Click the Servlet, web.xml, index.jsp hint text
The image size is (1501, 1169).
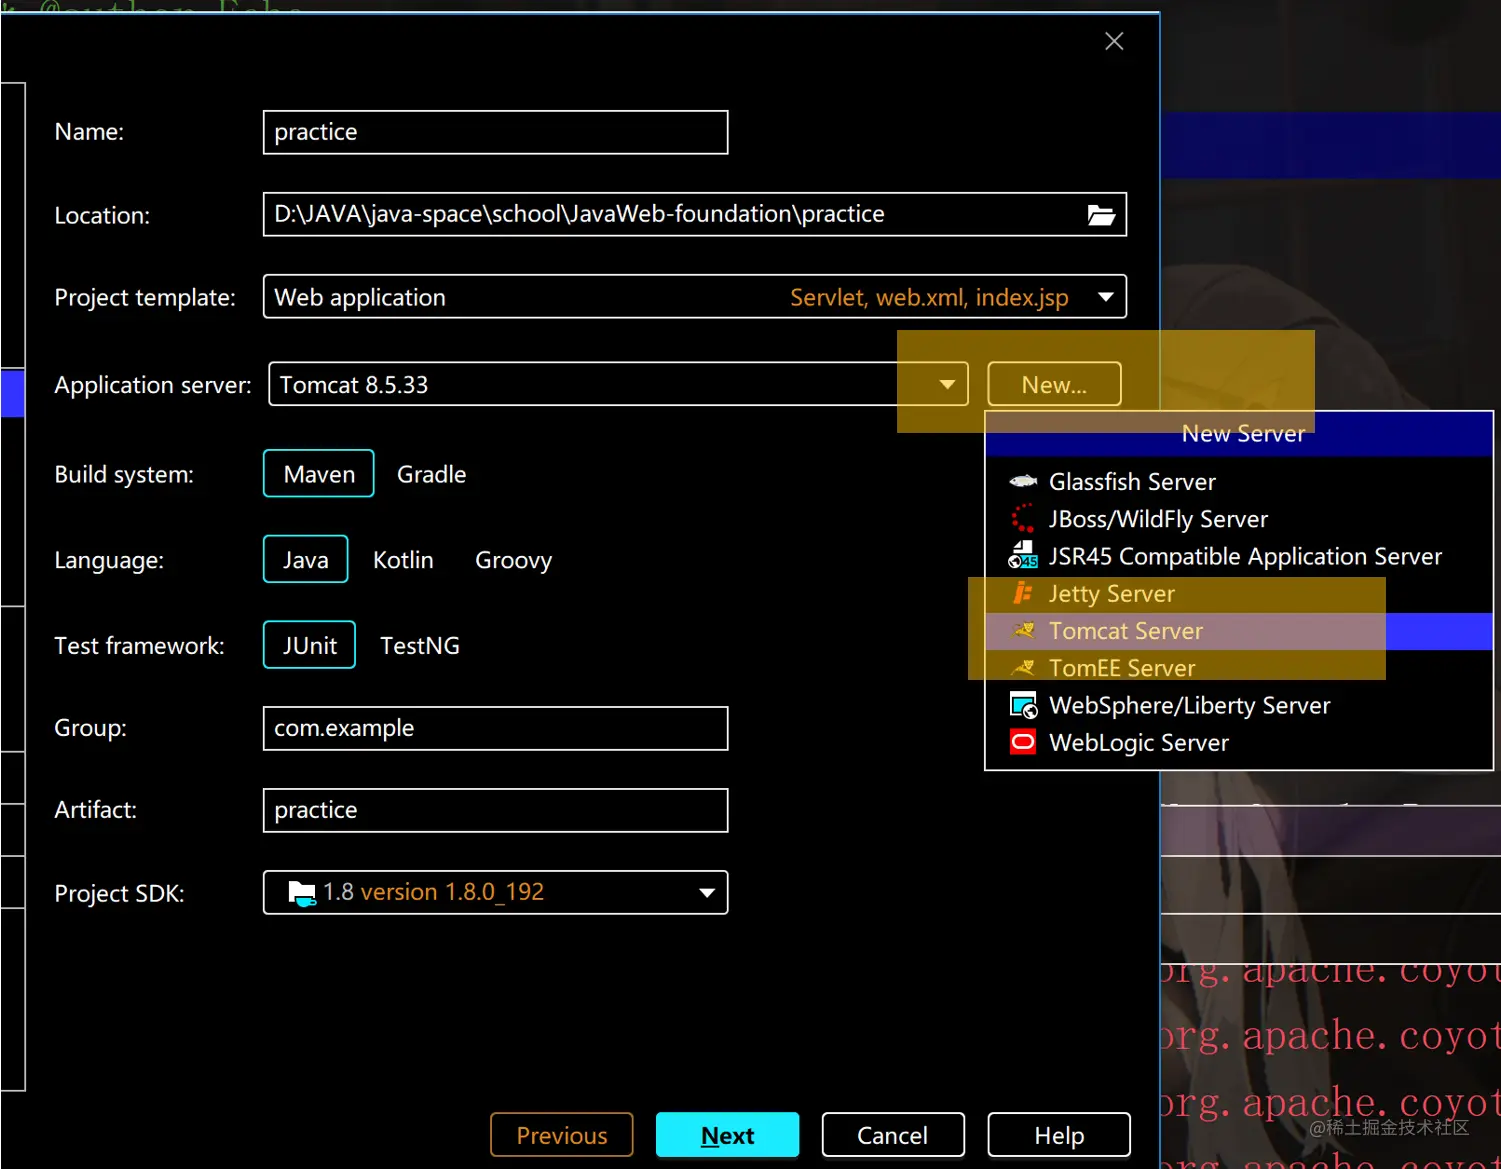point(929,297)
